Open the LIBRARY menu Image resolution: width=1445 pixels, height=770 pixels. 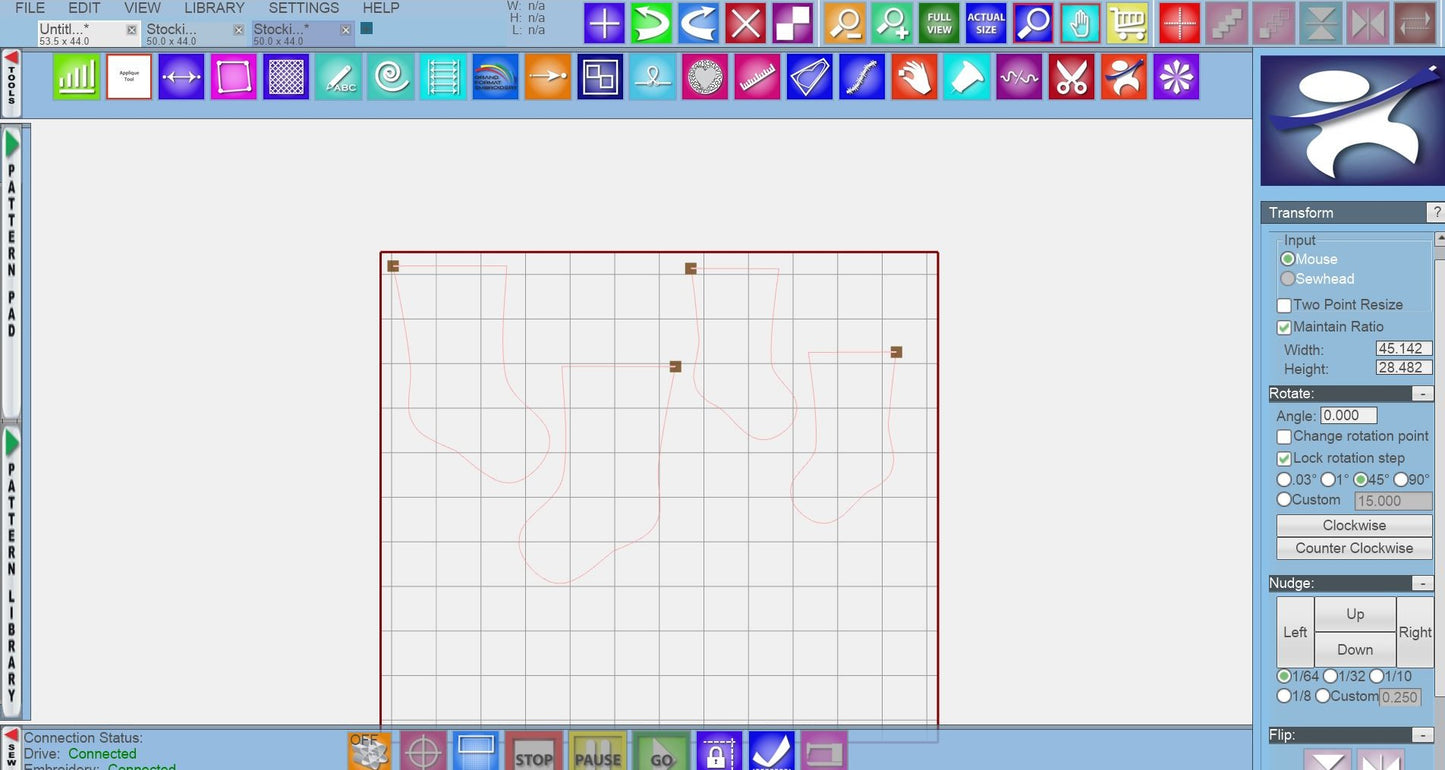tap(214, 8)
